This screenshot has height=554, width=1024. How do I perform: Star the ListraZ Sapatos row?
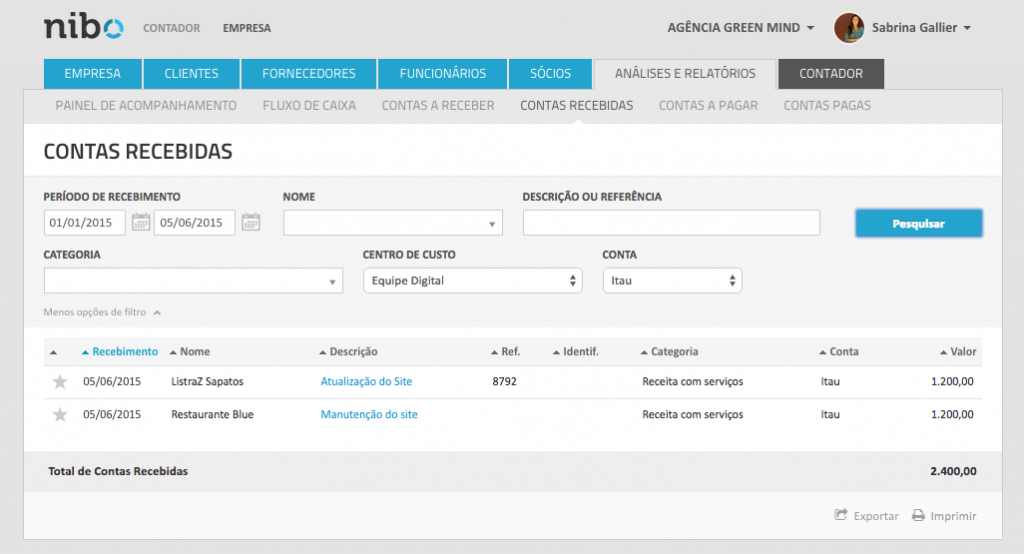click(60, 382)
